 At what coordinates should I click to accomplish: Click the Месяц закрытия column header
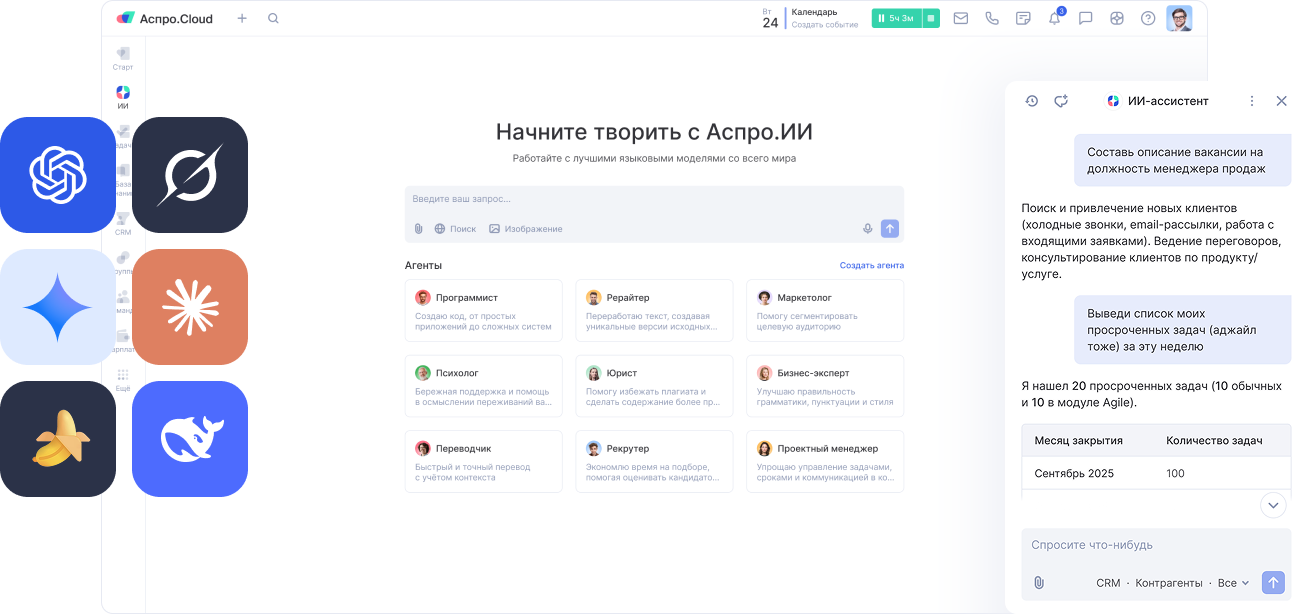click(1078, 441)
